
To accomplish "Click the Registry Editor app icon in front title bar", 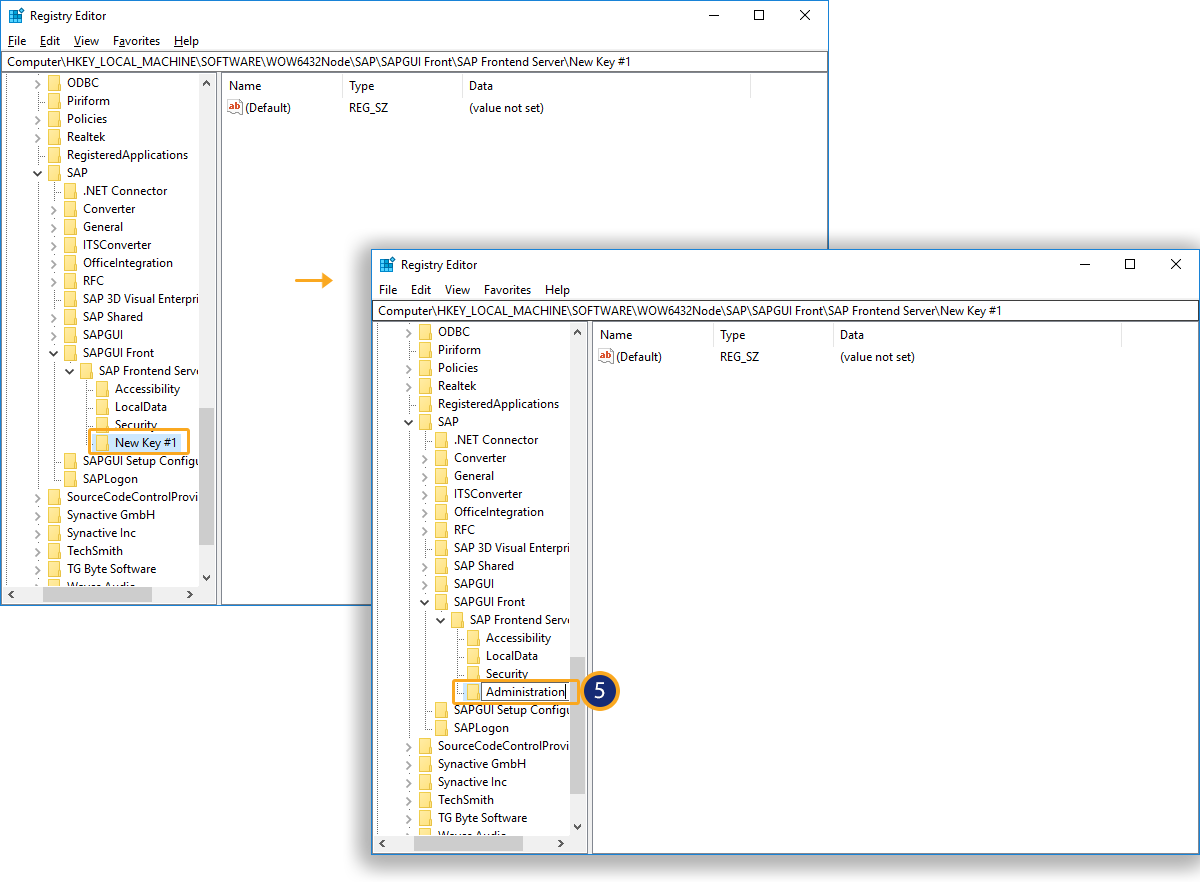I will [387, 265].
